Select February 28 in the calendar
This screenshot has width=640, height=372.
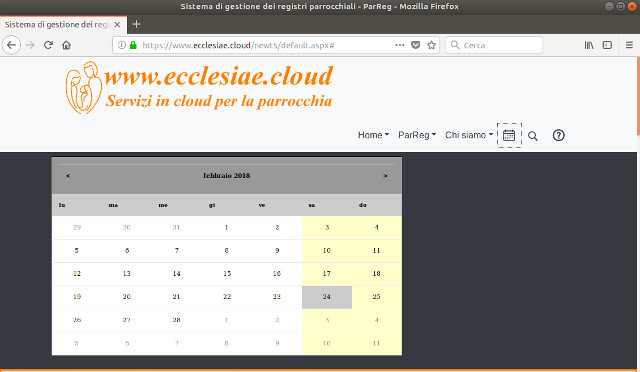(176, 320)
